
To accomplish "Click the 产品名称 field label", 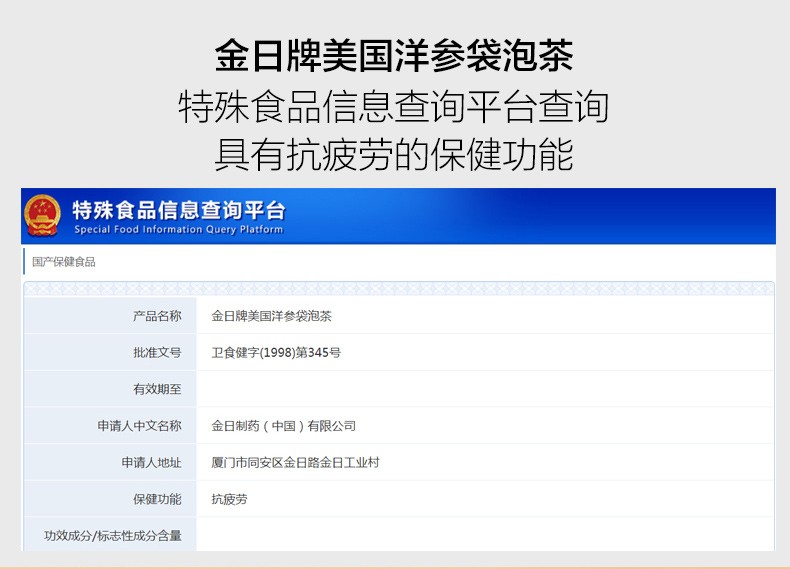I will point(157,316).
